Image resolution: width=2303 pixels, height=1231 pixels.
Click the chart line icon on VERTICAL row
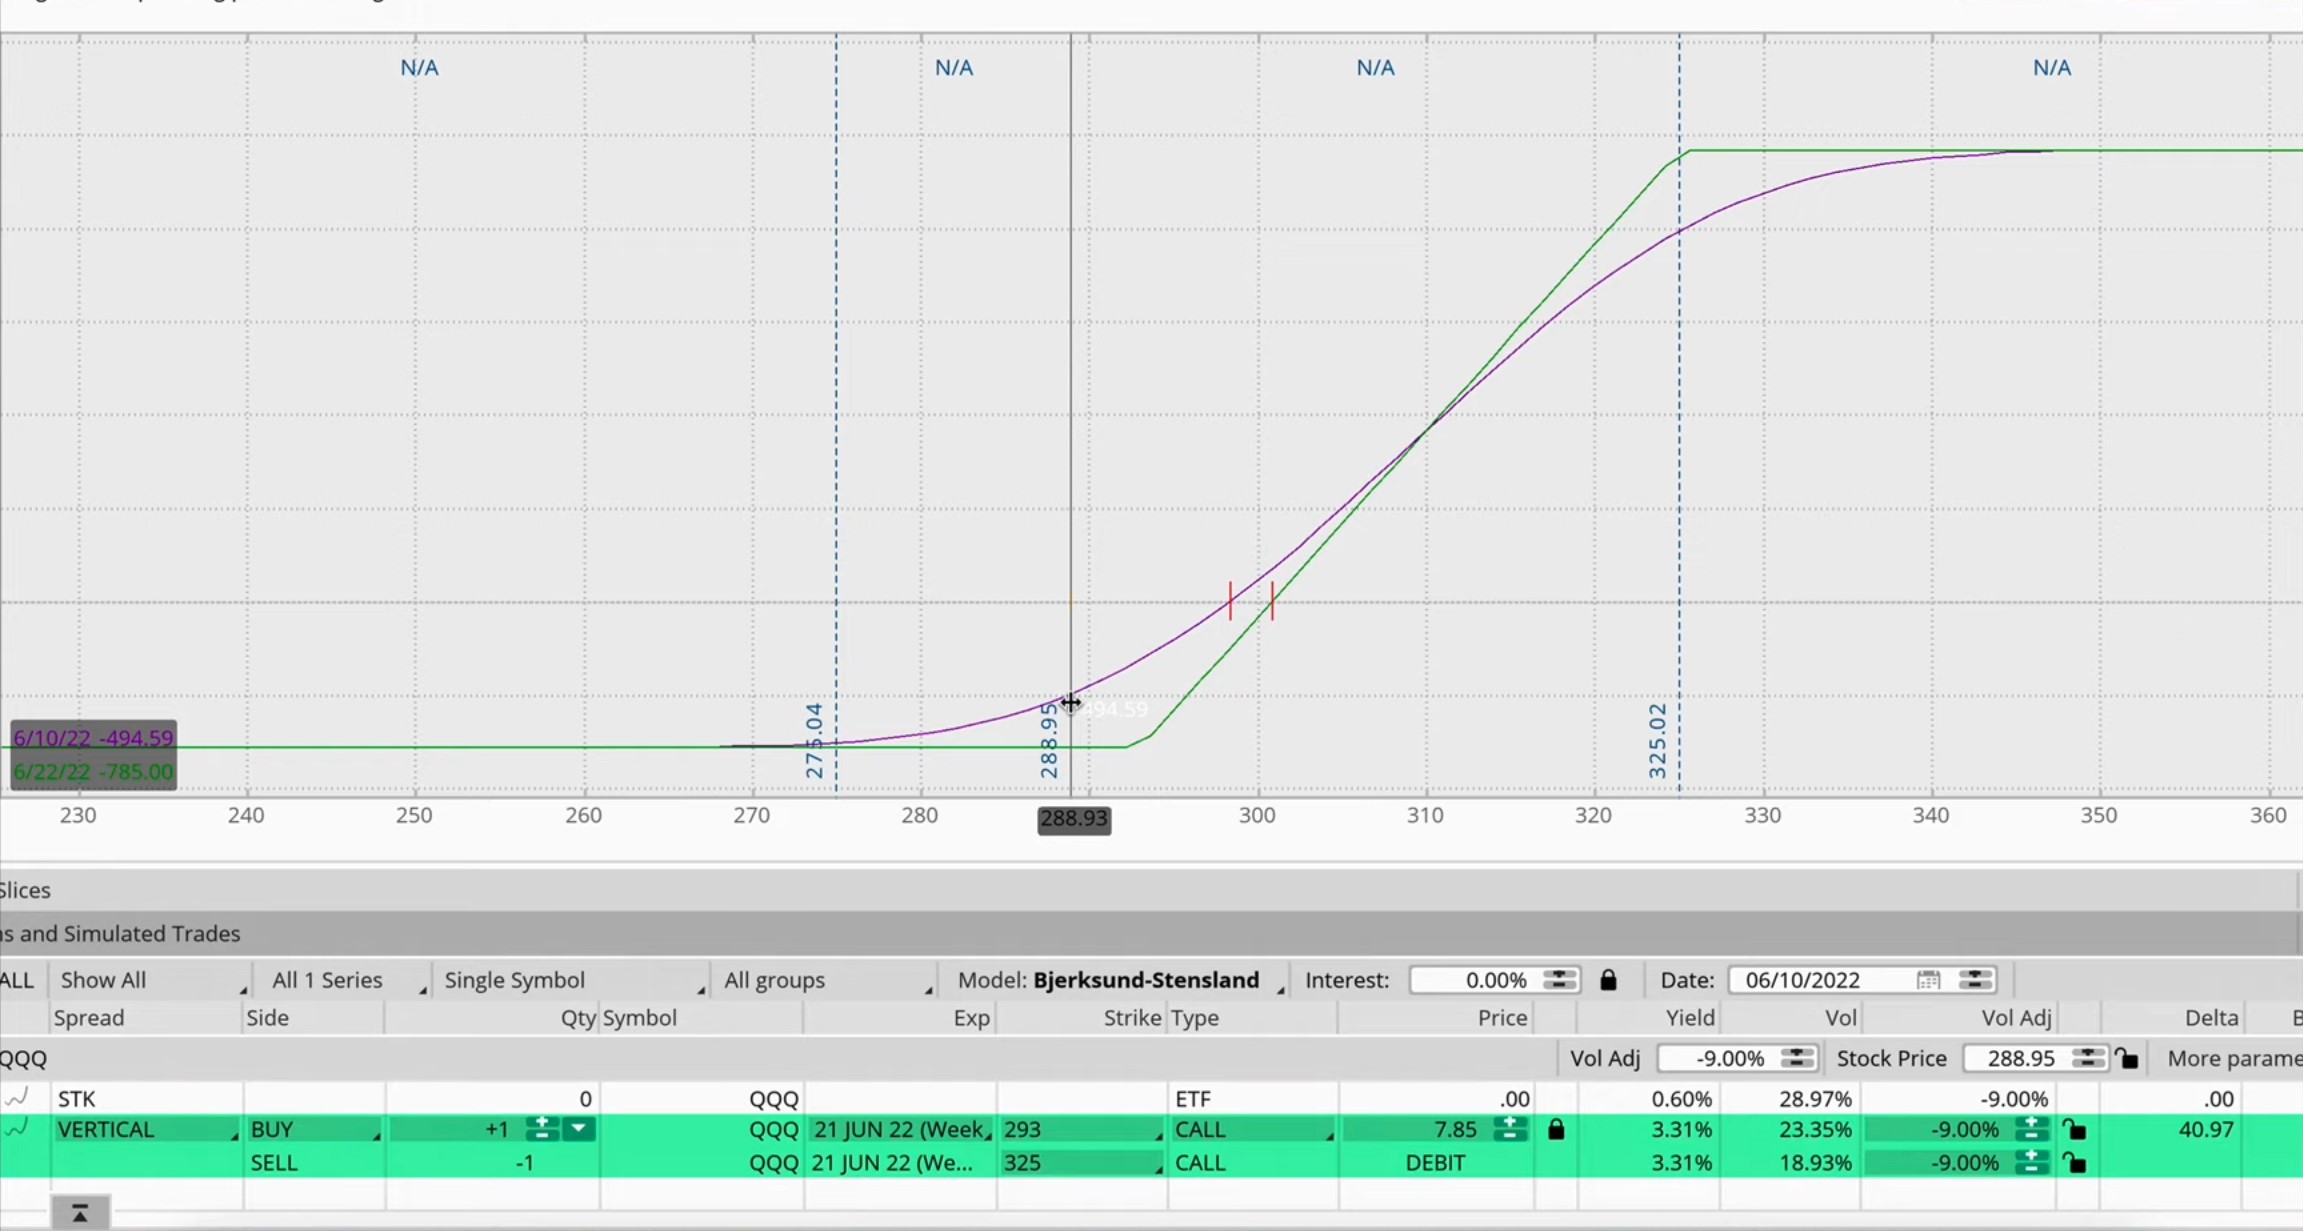[17, 1129]
